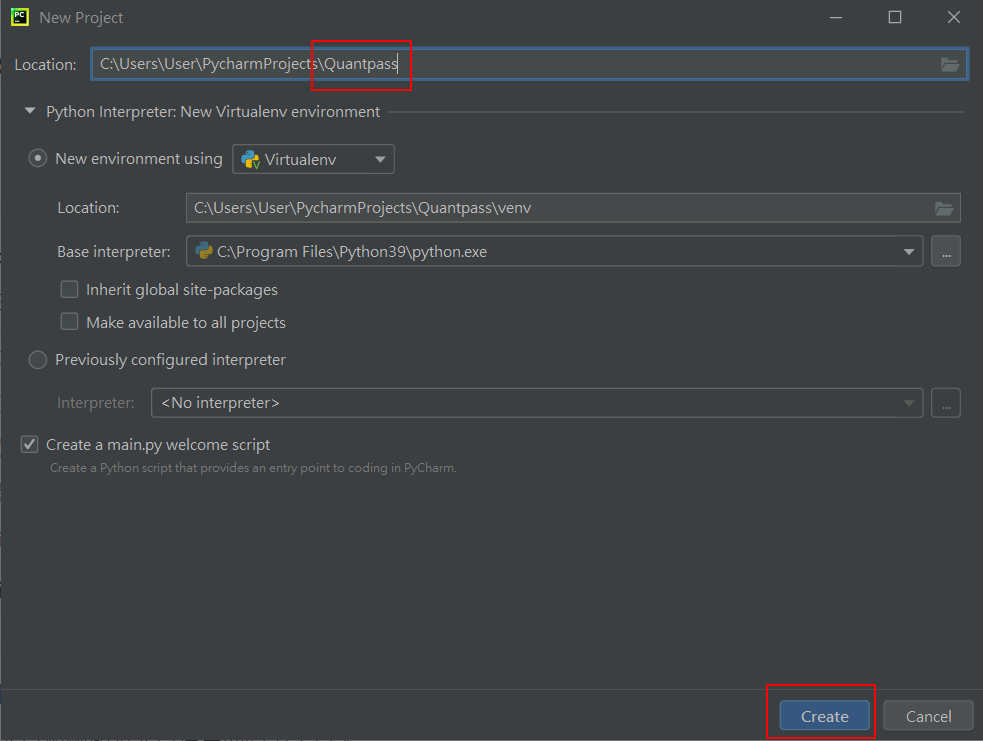Click the Python icon in Base interpreter field
Viewport: 983px width, 741px height.
coord(204,251)
